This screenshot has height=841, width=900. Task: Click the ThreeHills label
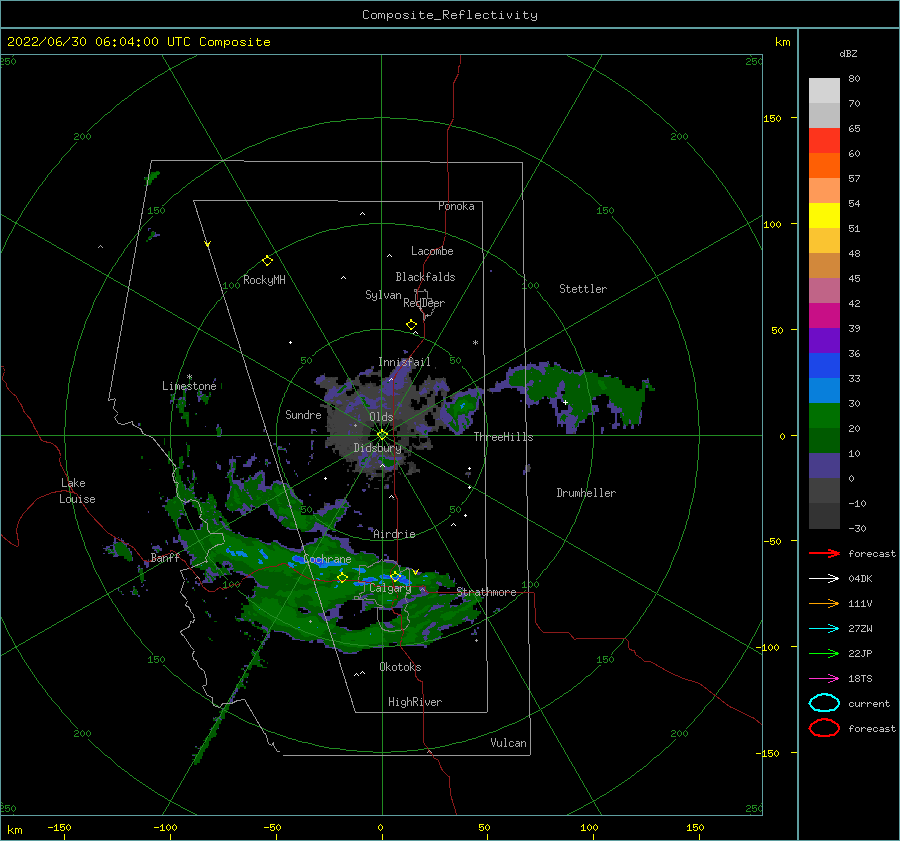coord(503,437)
